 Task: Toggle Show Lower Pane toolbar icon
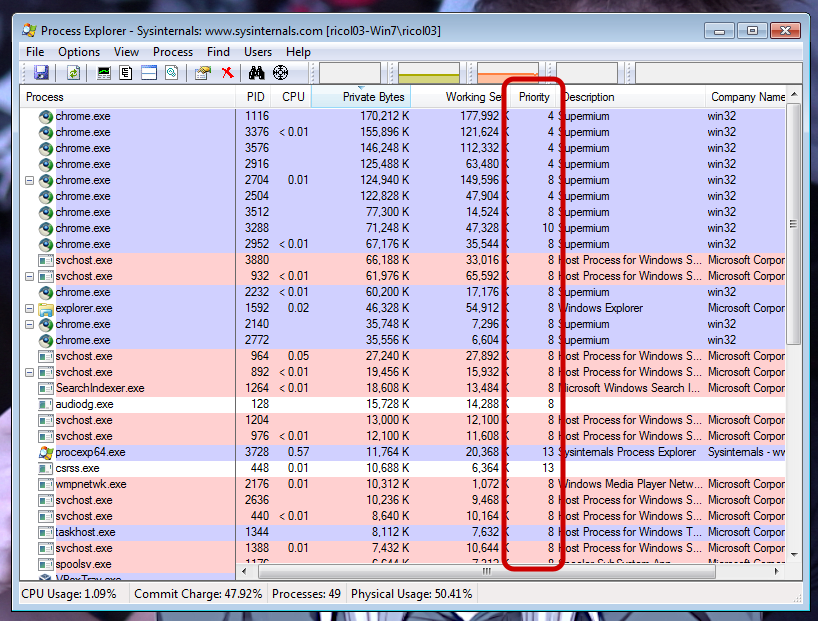pyautogui.click(x=149, y=73)
